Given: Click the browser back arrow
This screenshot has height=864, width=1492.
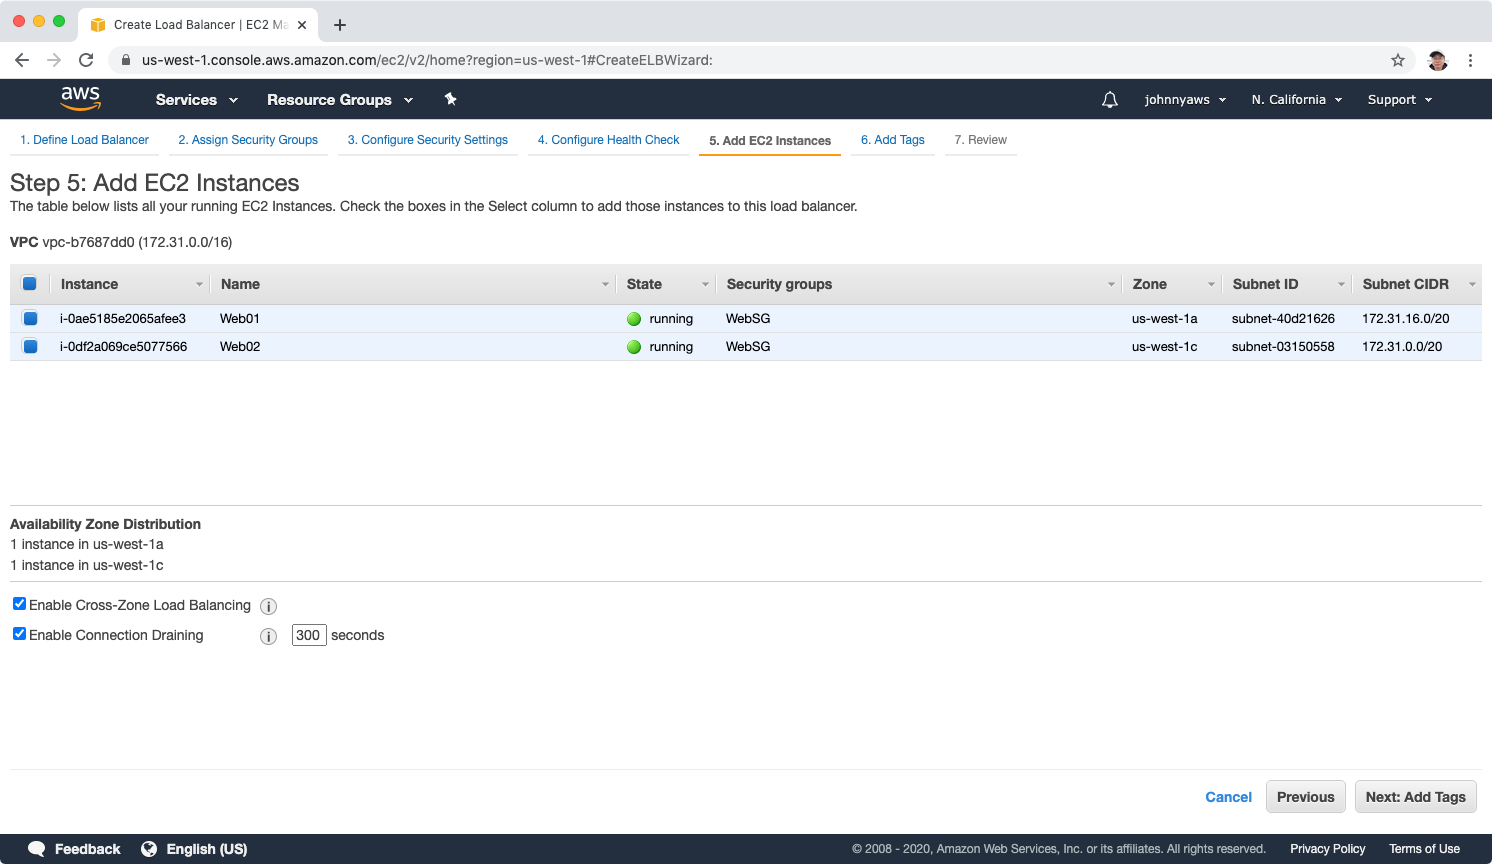Looking at the screenshot, I should tap(22, 60).
